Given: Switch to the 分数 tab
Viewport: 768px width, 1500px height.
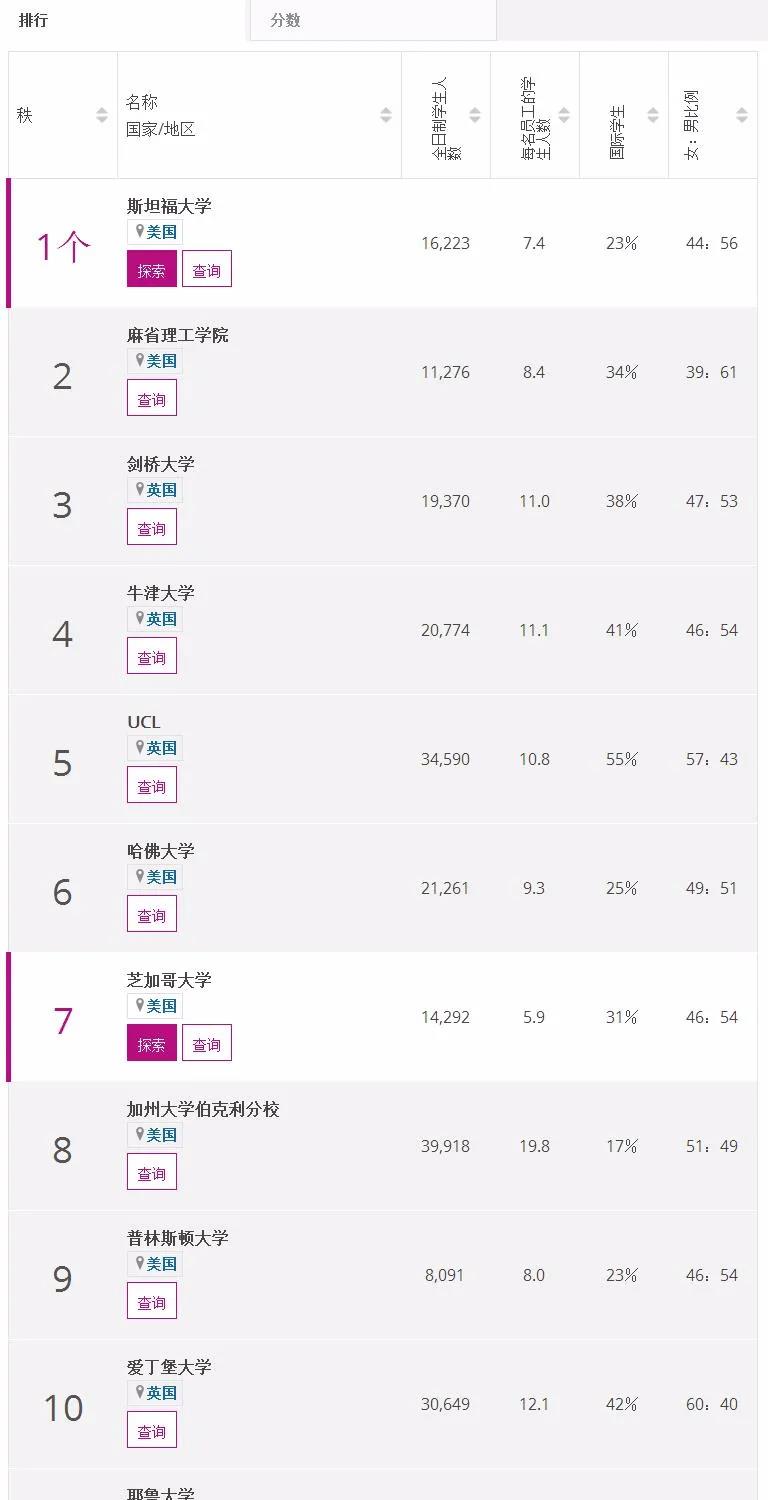Looking at the screenshot, I should click(285, 20).
